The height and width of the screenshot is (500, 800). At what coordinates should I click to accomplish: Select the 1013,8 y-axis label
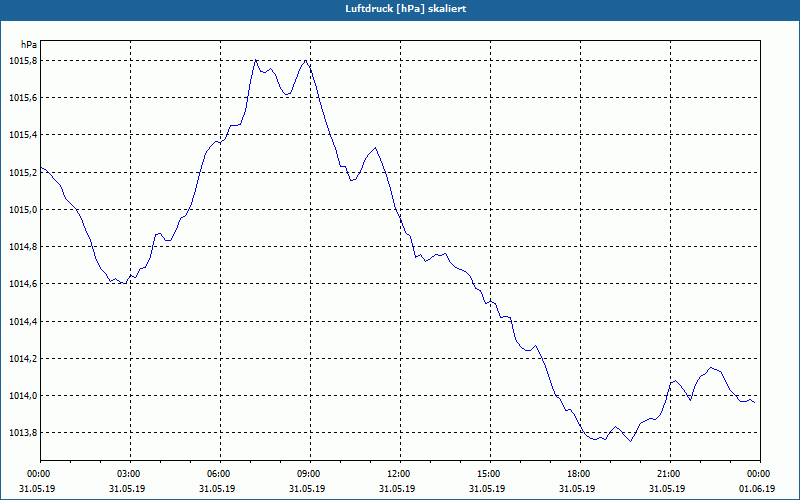(23, 433)
